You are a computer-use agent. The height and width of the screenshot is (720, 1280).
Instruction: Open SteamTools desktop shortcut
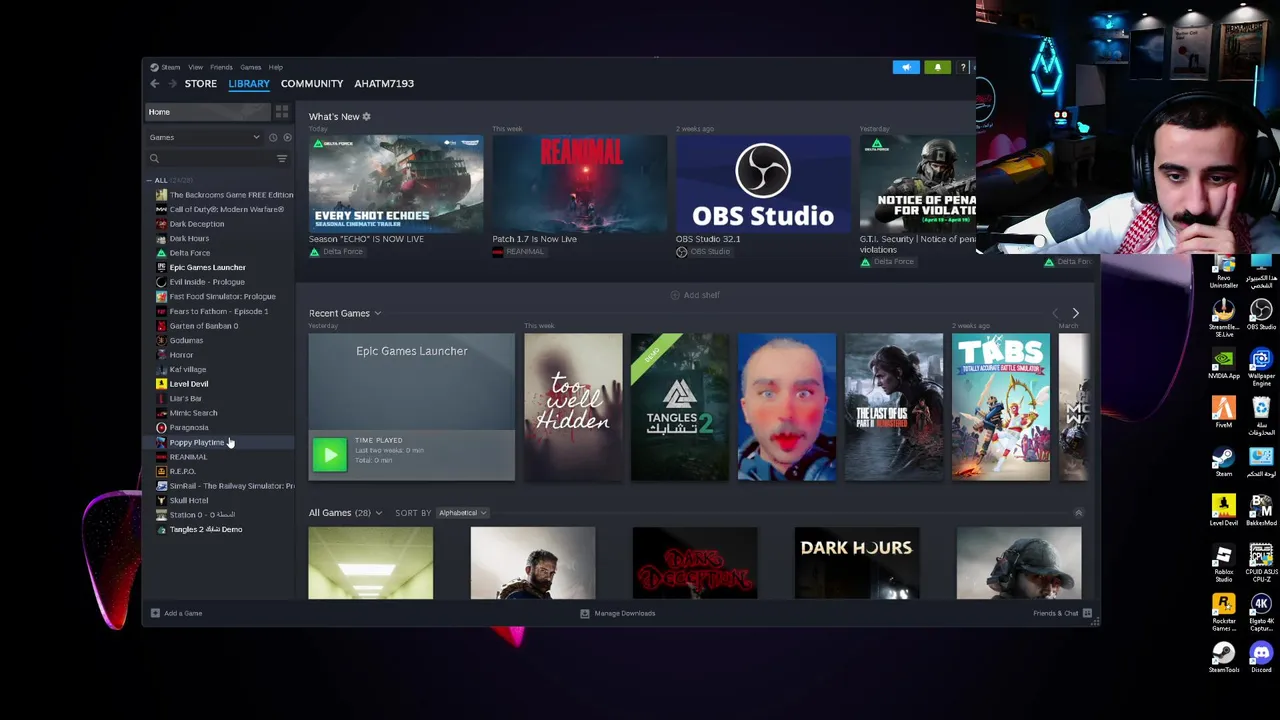pos(1223,656)
